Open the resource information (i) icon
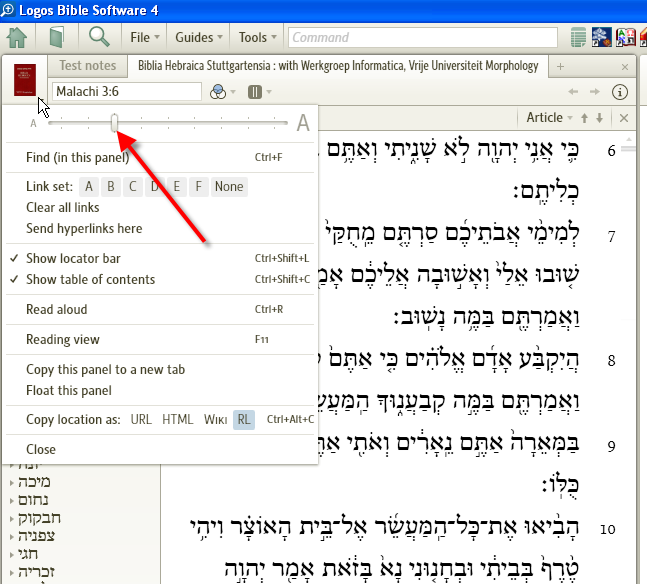Viewport: 647px width, 584px height. tap(620, 92)
